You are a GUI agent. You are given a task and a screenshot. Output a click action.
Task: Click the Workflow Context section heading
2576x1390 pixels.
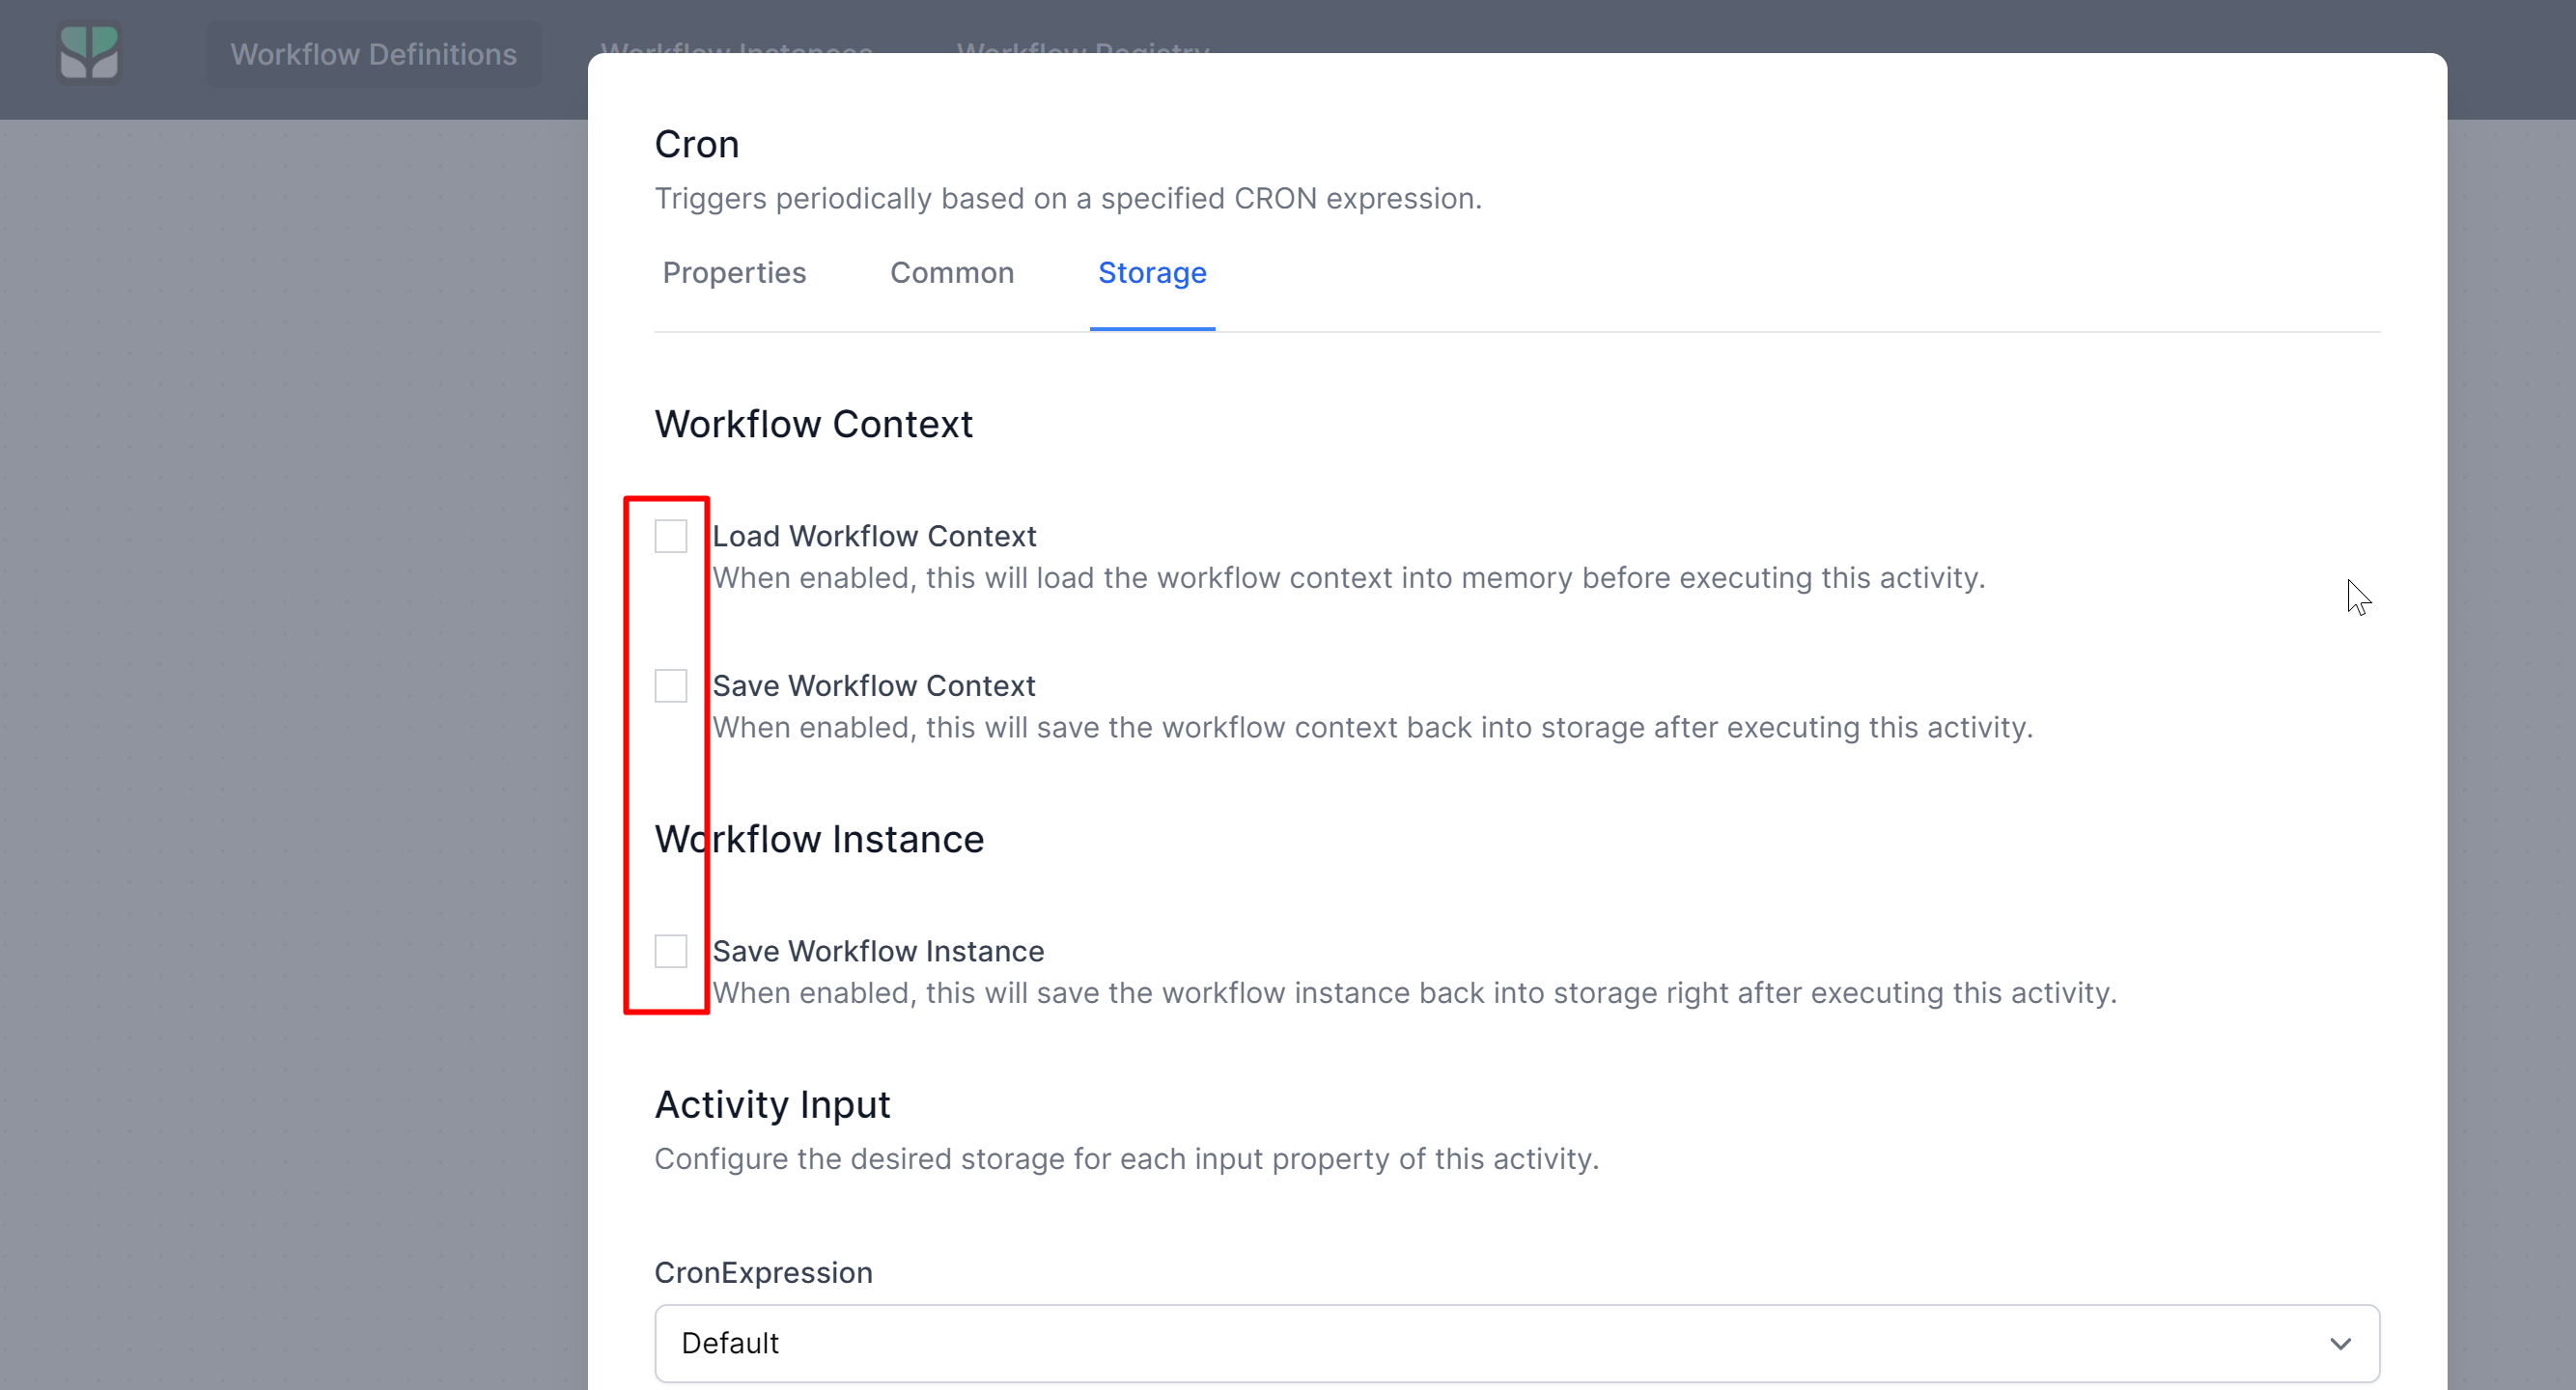(x=813, y=424)
